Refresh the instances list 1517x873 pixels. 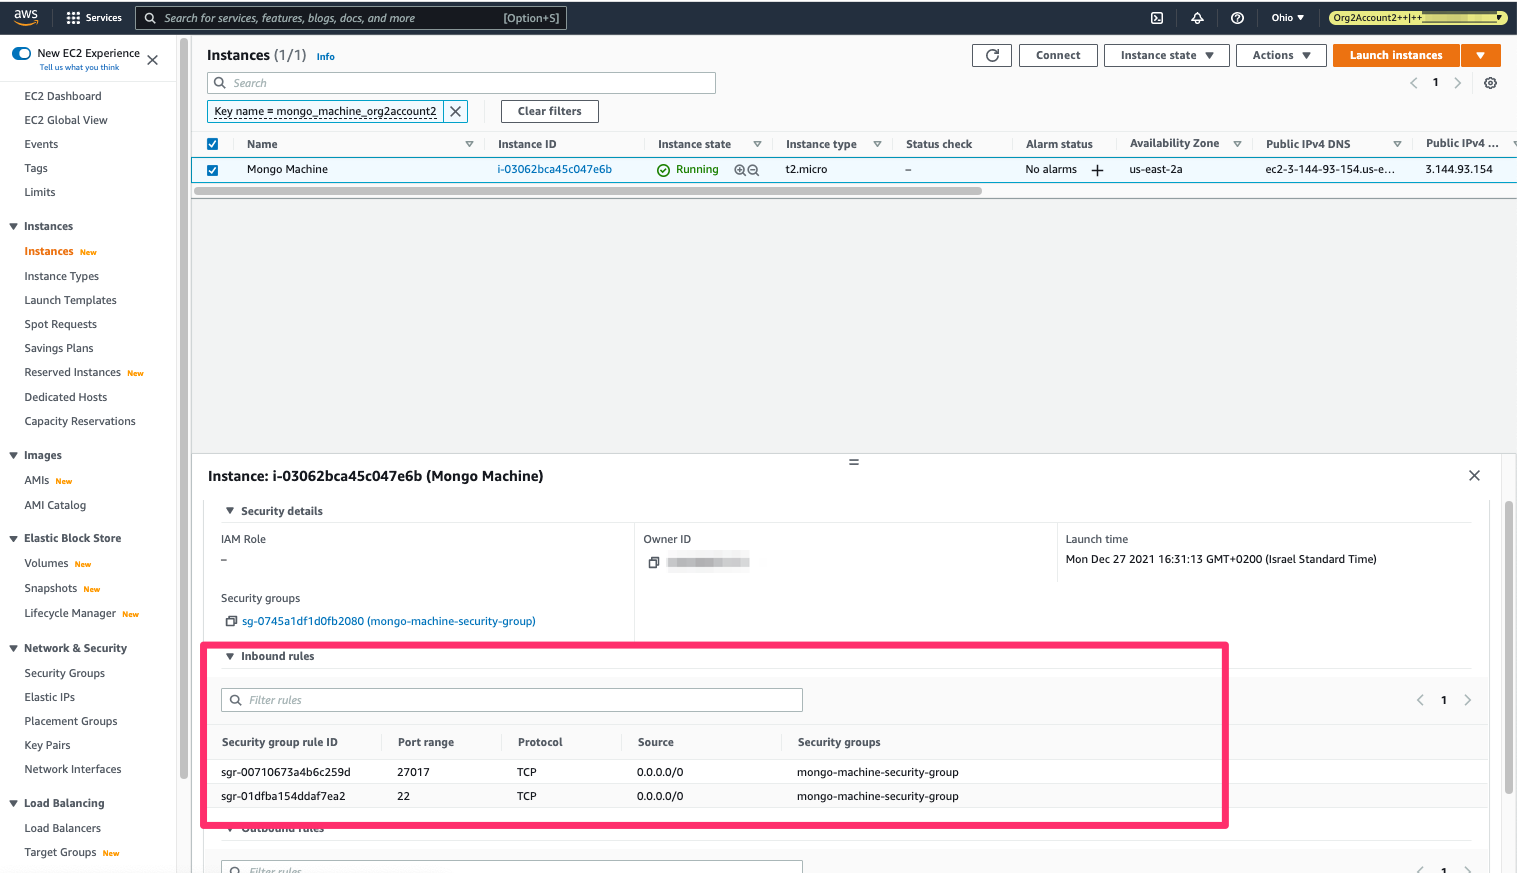[992, 56]
